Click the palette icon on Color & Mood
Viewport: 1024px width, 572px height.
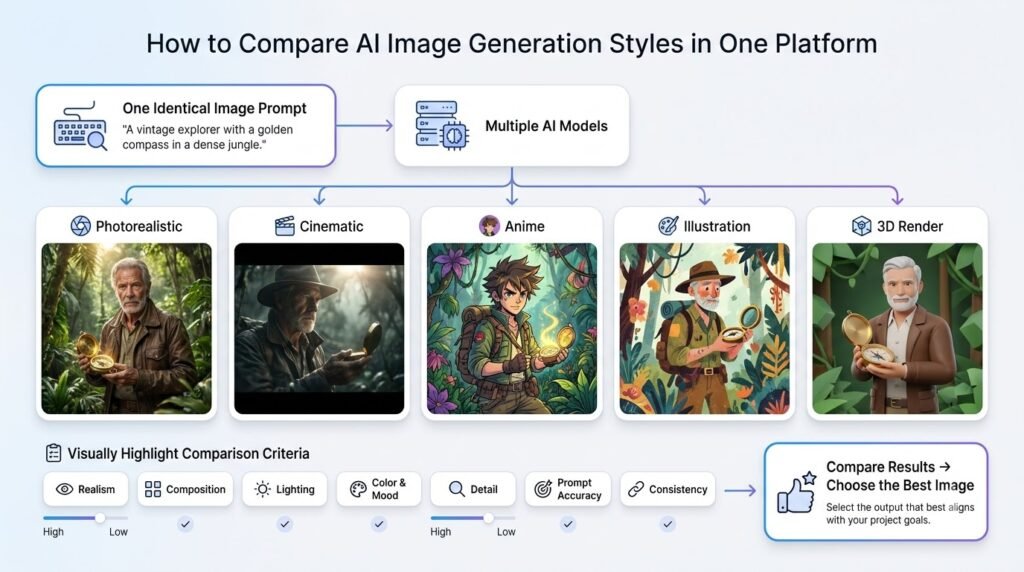[x=358, y=489]
